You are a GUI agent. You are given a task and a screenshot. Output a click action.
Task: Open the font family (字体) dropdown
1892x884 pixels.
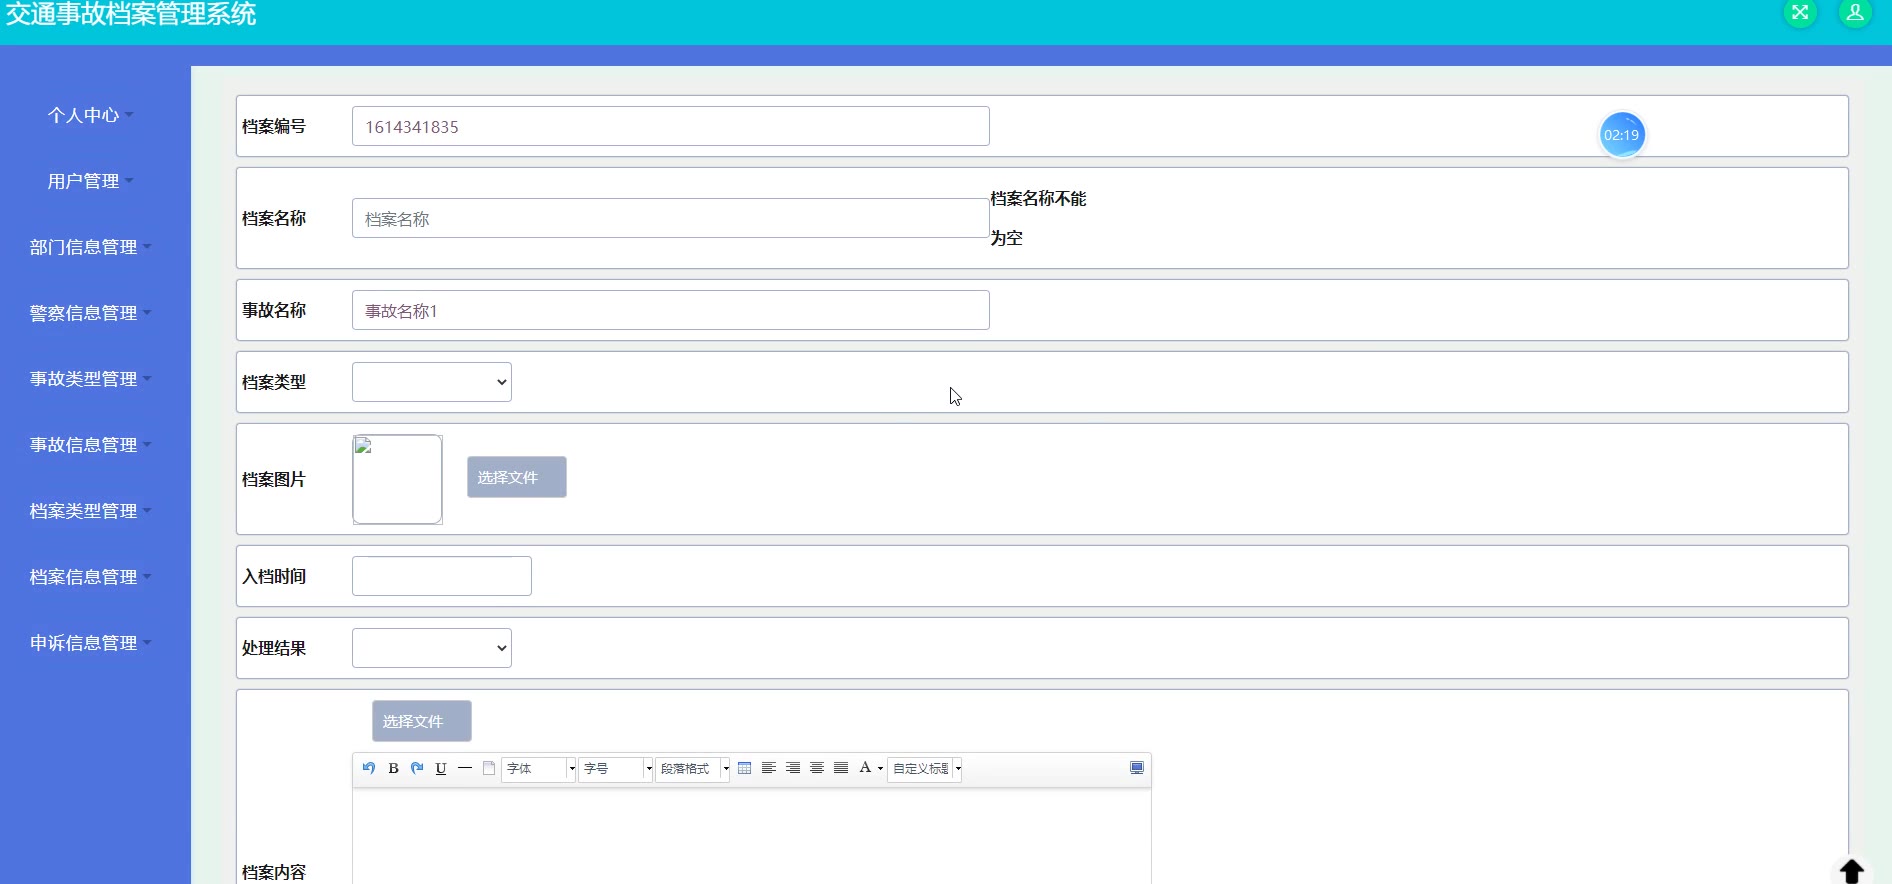[539, 769]
